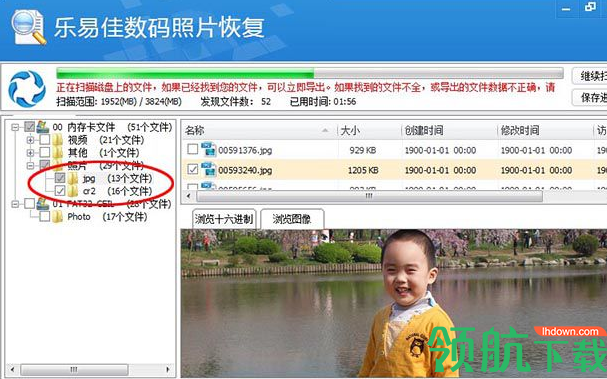607x379 pixels.
Task: Click the folder icon beside cr2
Action: click(x=73, y=191)
